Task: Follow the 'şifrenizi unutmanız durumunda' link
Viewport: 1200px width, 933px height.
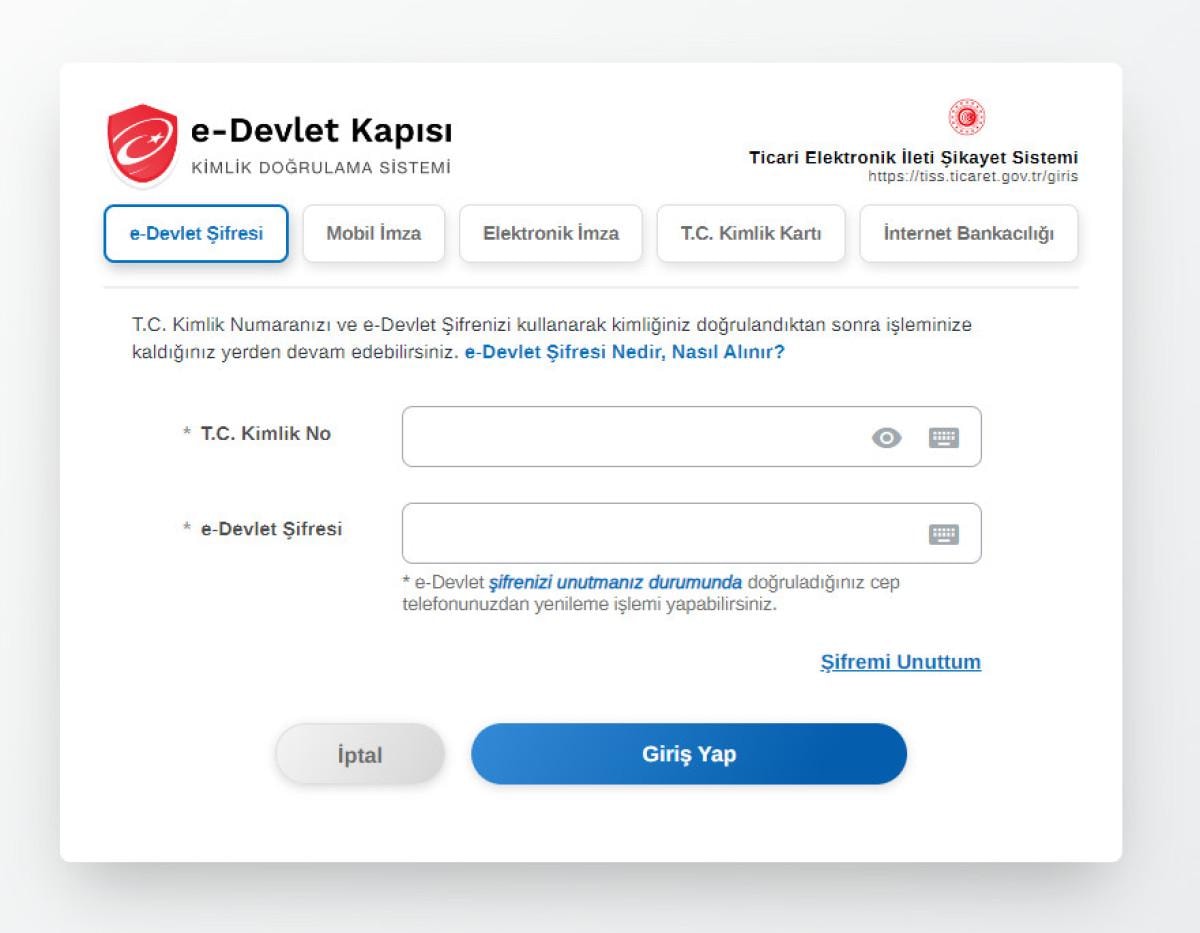Action: 615,582
